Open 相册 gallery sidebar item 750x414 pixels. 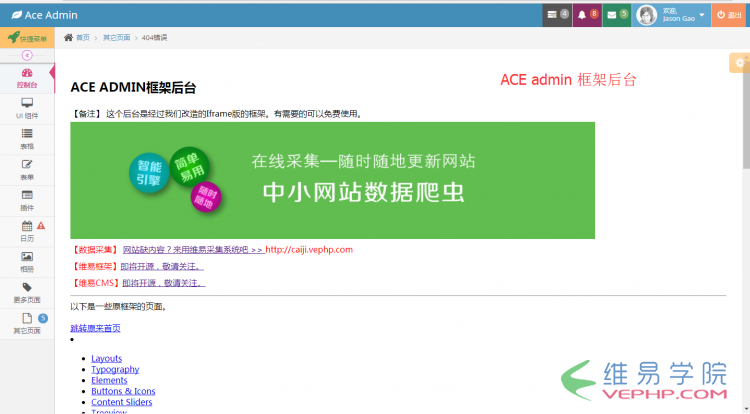click(x=27, y=262)
